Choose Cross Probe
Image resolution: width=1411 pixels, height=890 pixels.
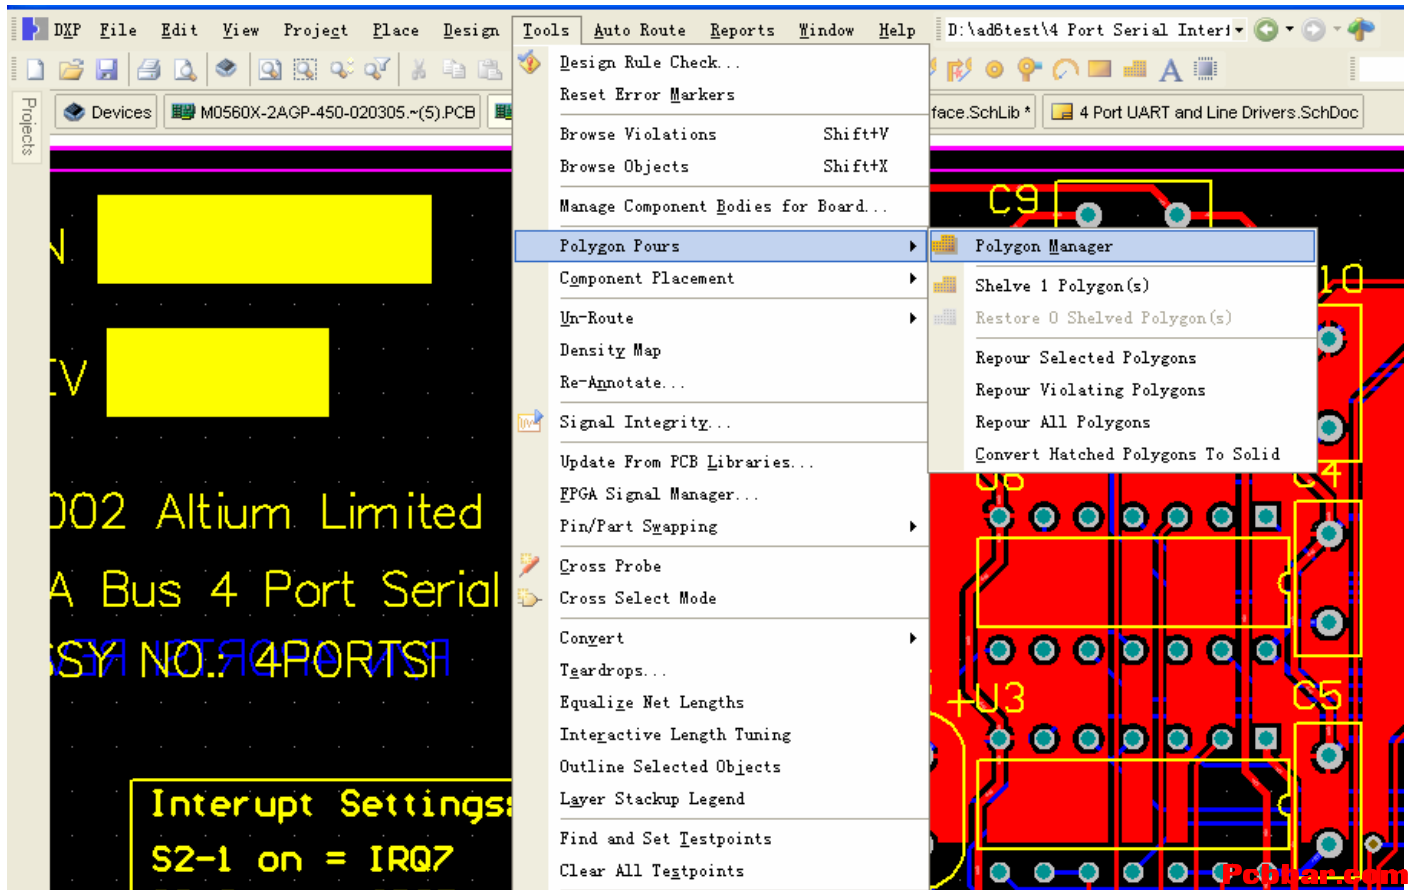coord(721,566)
